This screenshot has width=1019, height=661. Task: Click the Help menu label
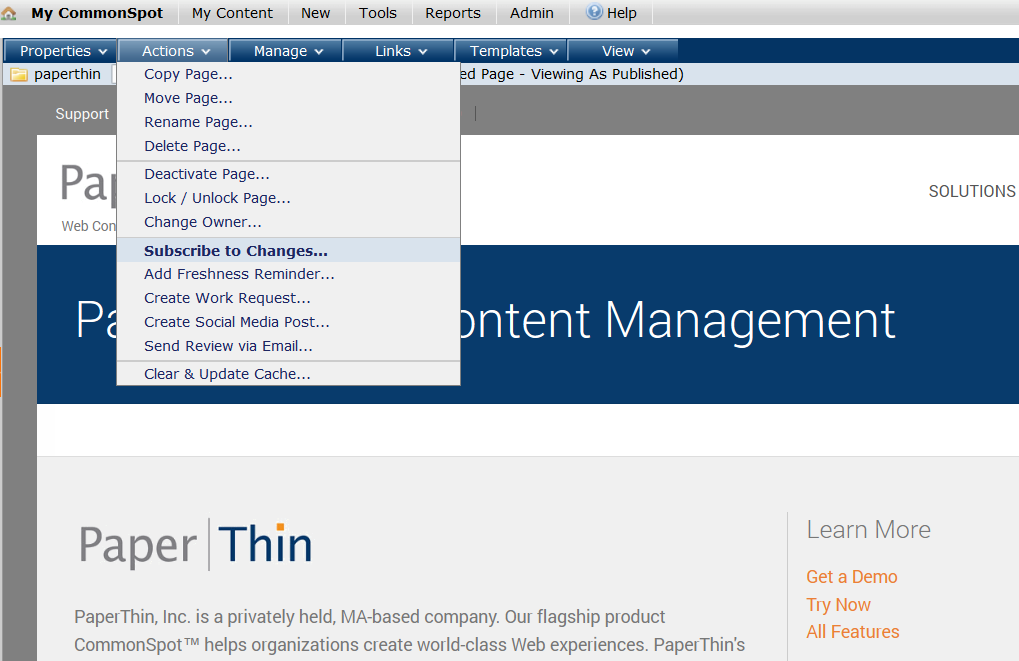click(x=622, y=13)
